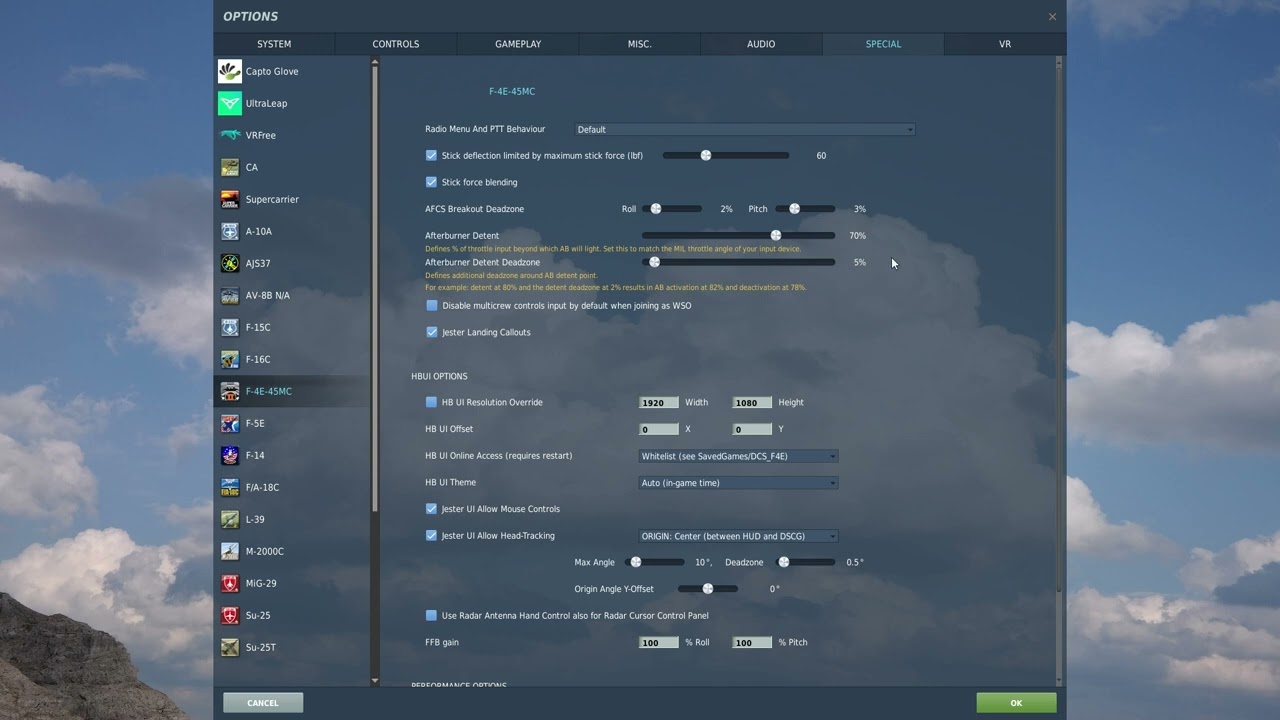Image resolution: width=1280 pixels, height=720 pixels.
Task: Open the HB UI Theme dropdown
Action: tap(738, 483)
